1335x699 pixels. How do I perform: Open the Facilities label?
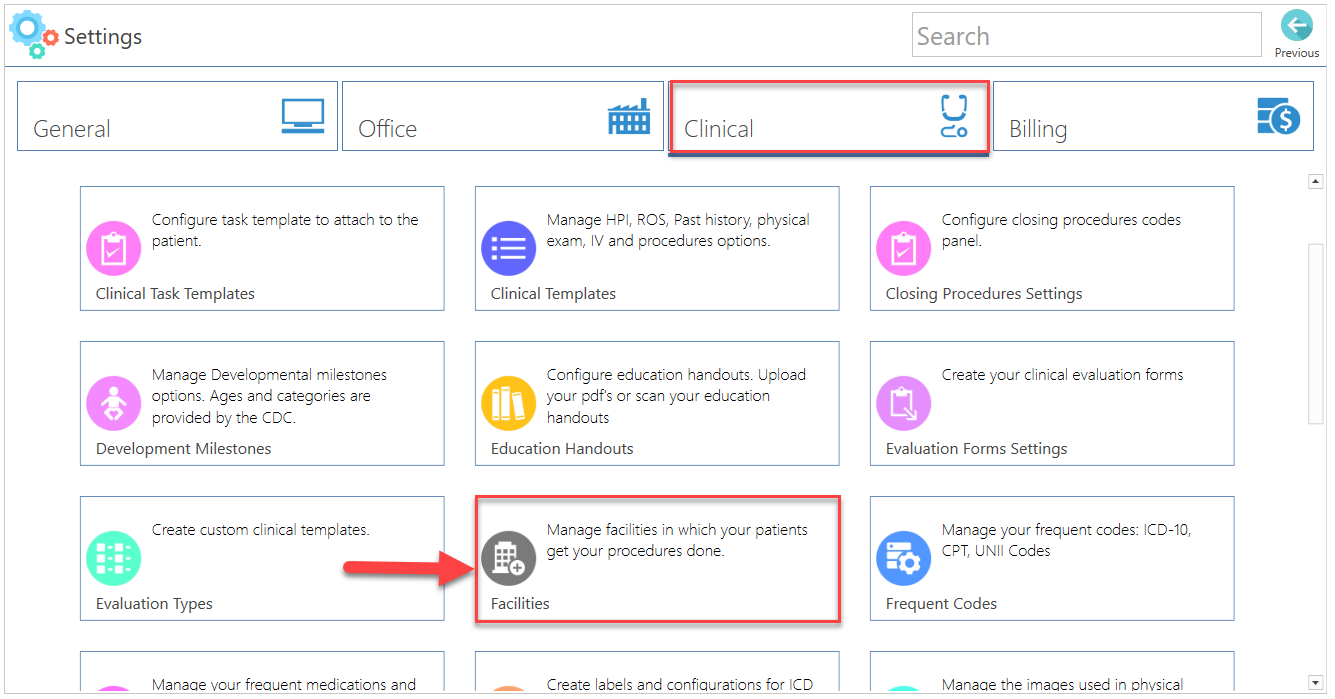[x=520, y=604]
